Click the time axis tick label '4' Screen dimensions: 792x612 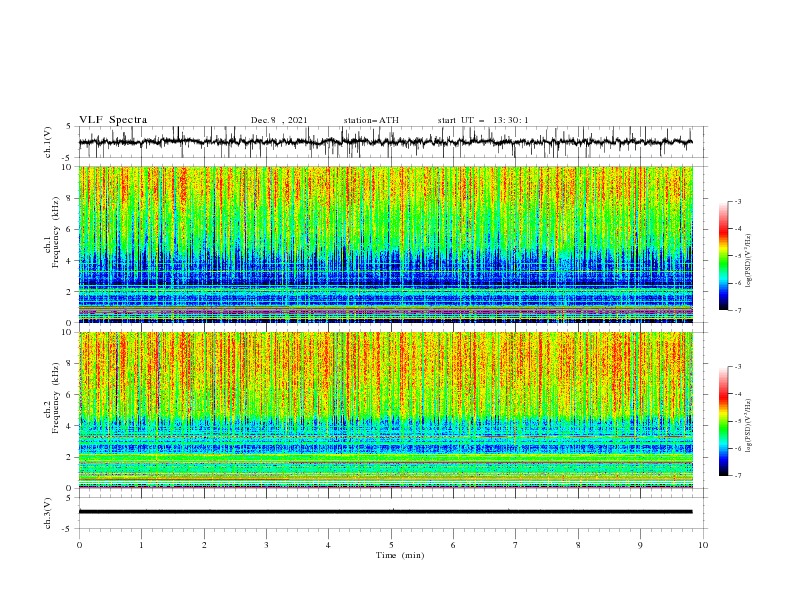click(328, 545)
